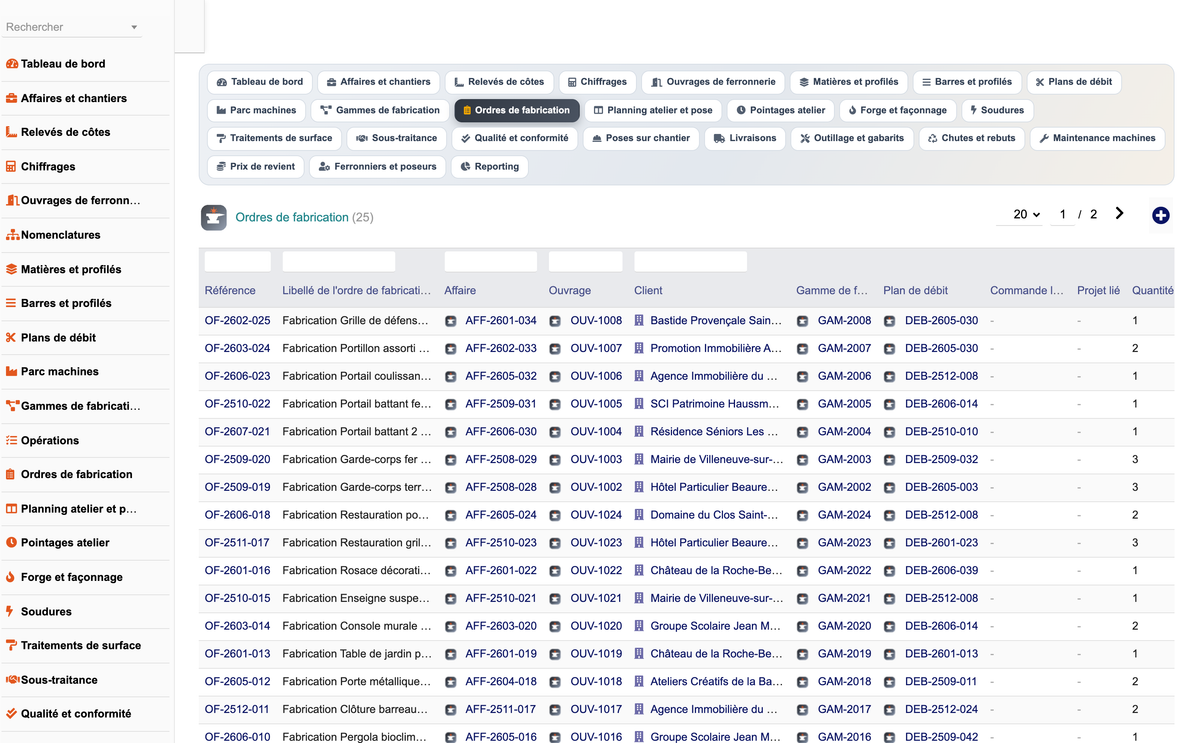Click the Affaires et chantiers sidebar icon
Viewport: 1200px width, 743px height.
[12, 98]
